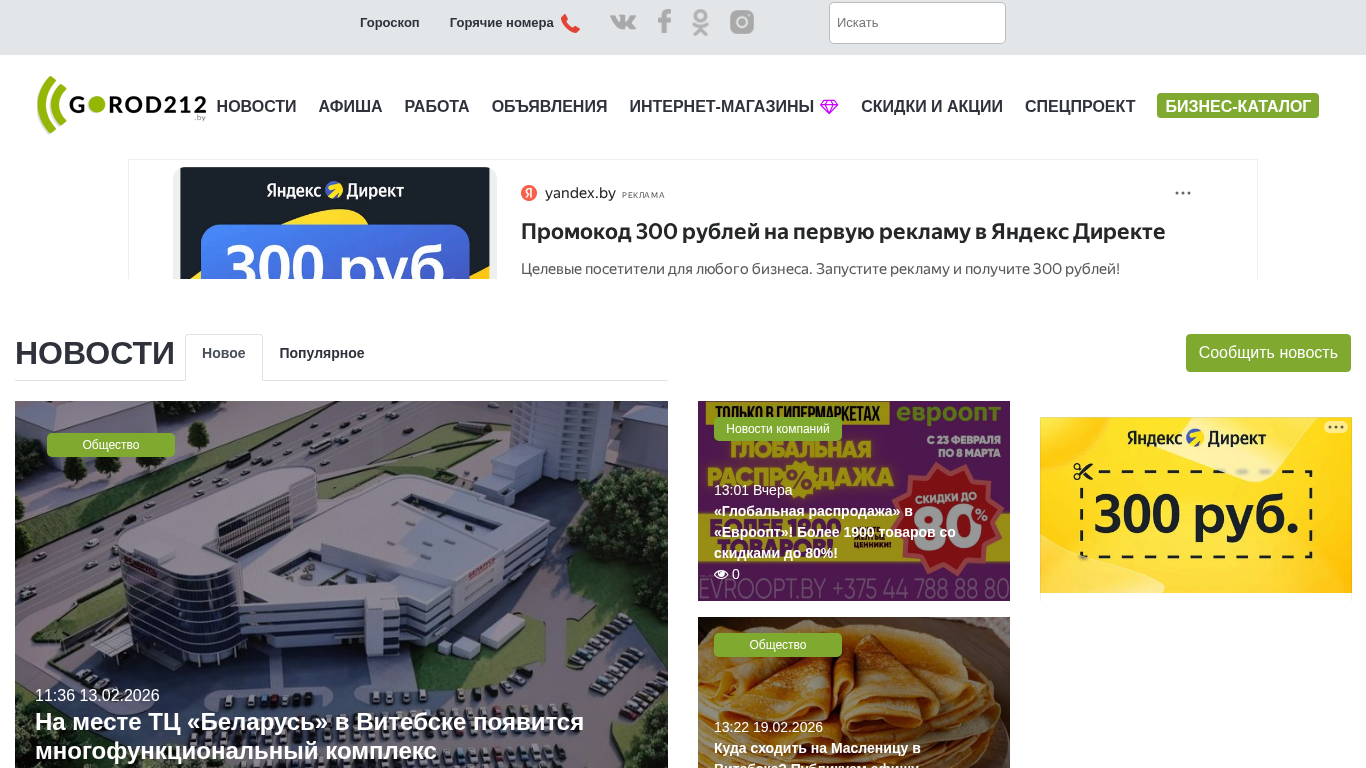Image resolution: width=1366 pixels, height=768 pixels.
Task: Click the red Yandex logo icon in ad
Action: coord(529,193)
